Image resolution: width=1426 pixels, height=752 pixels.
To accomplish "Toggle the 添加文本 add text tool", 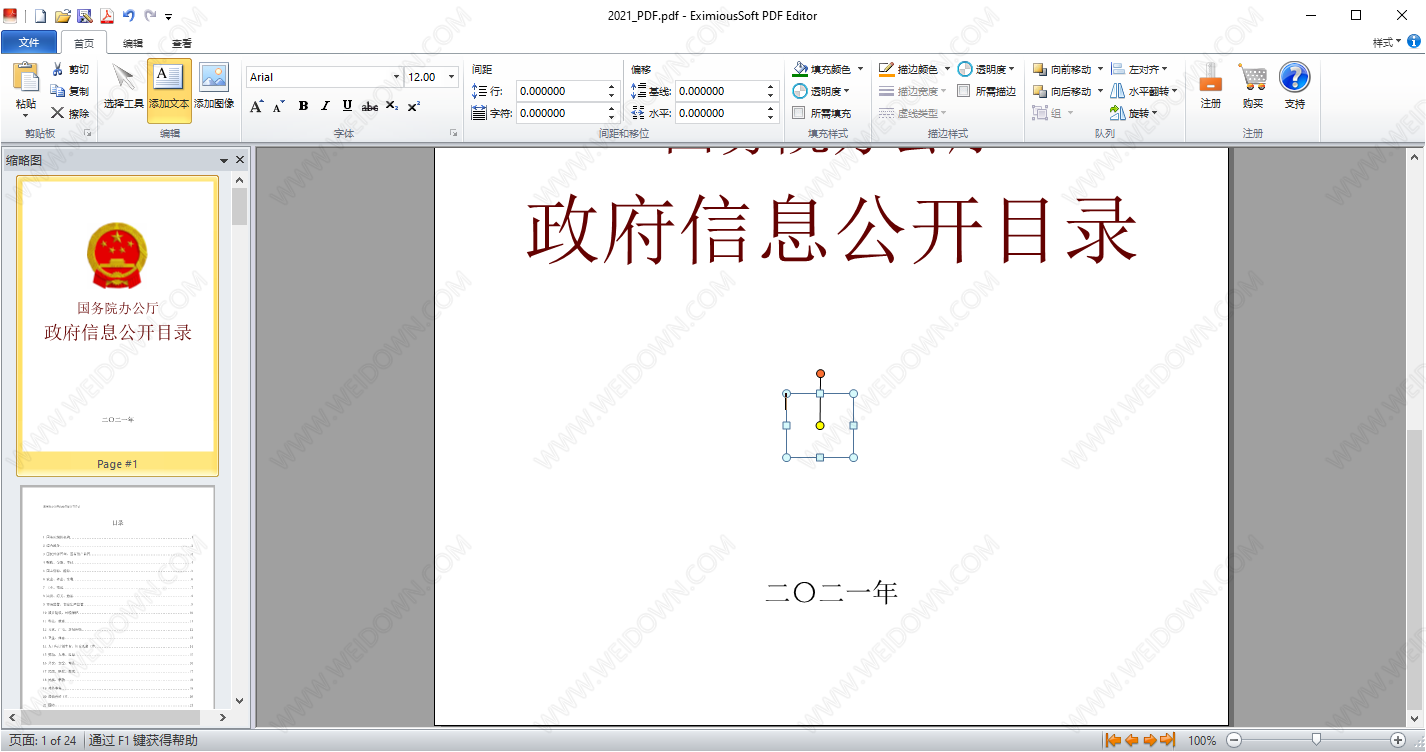I will coord(169,90).
